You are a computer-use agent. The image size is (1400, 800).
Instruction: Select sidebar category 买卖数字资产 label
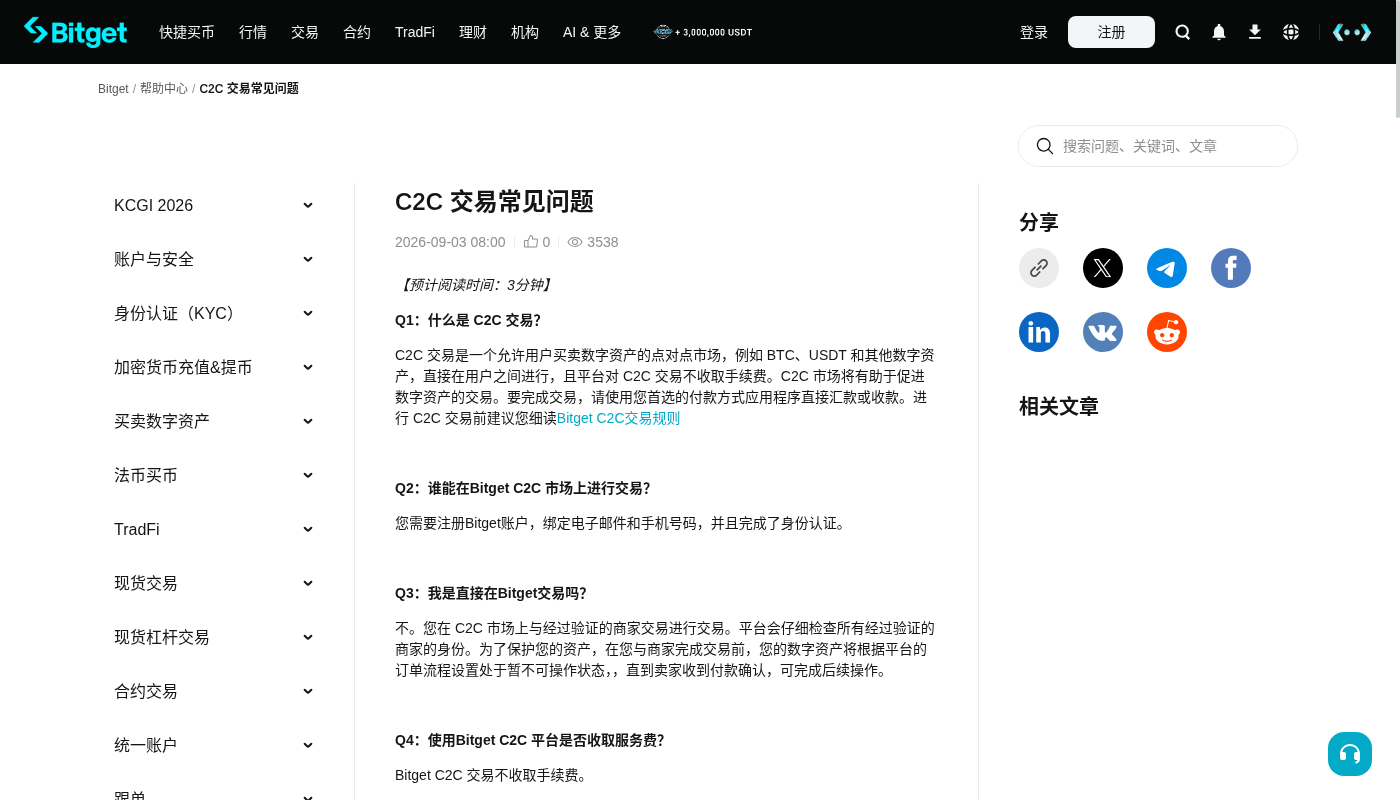click(x=162, y=421)
